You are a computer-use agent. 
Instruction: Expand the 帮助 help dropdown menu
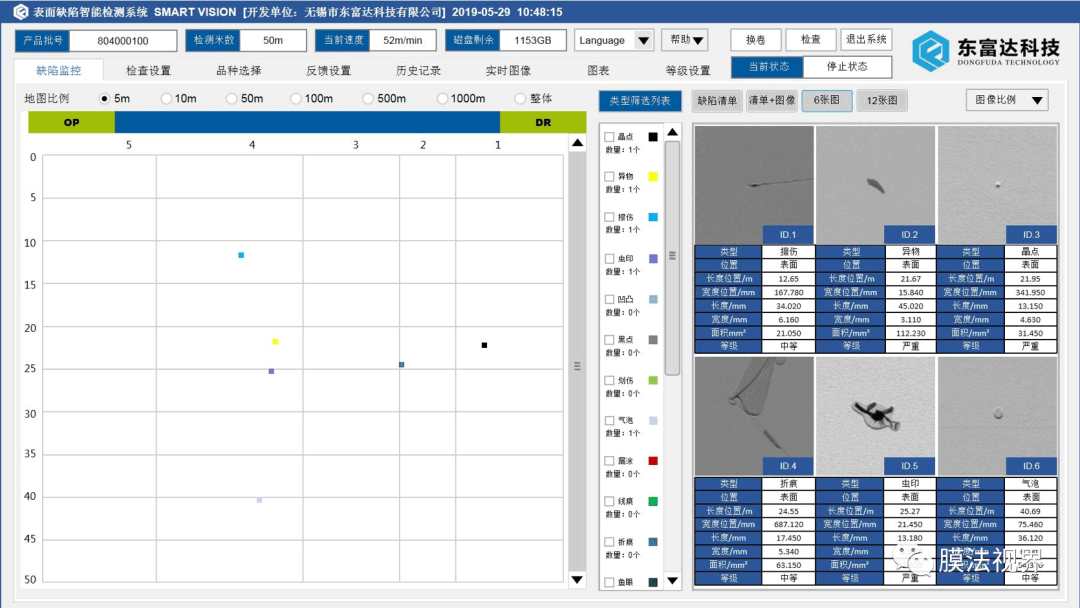pyautogui.click(x=686, y=40)
